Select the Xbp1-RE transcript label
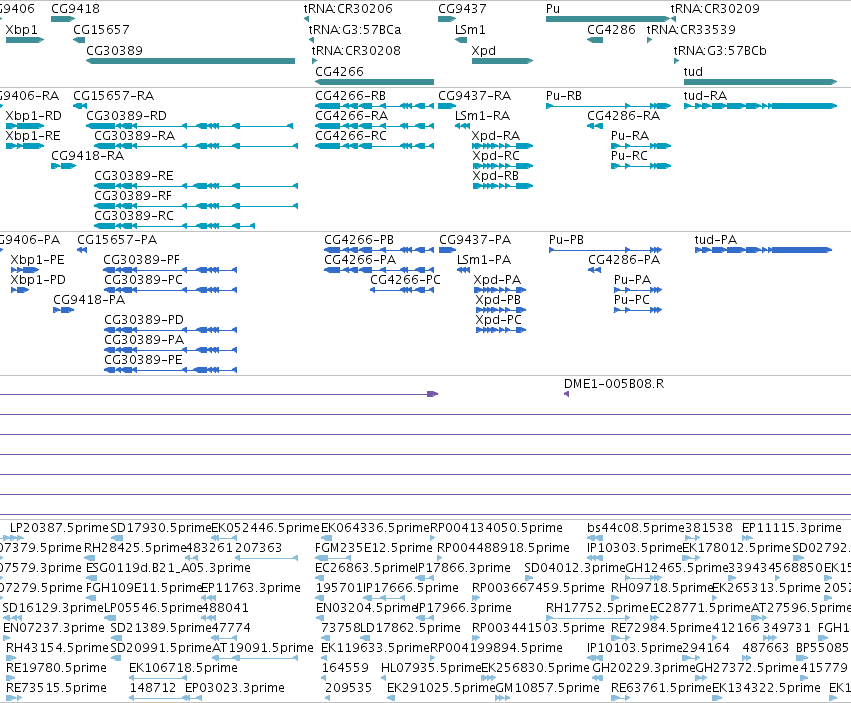 click(33, 136)
